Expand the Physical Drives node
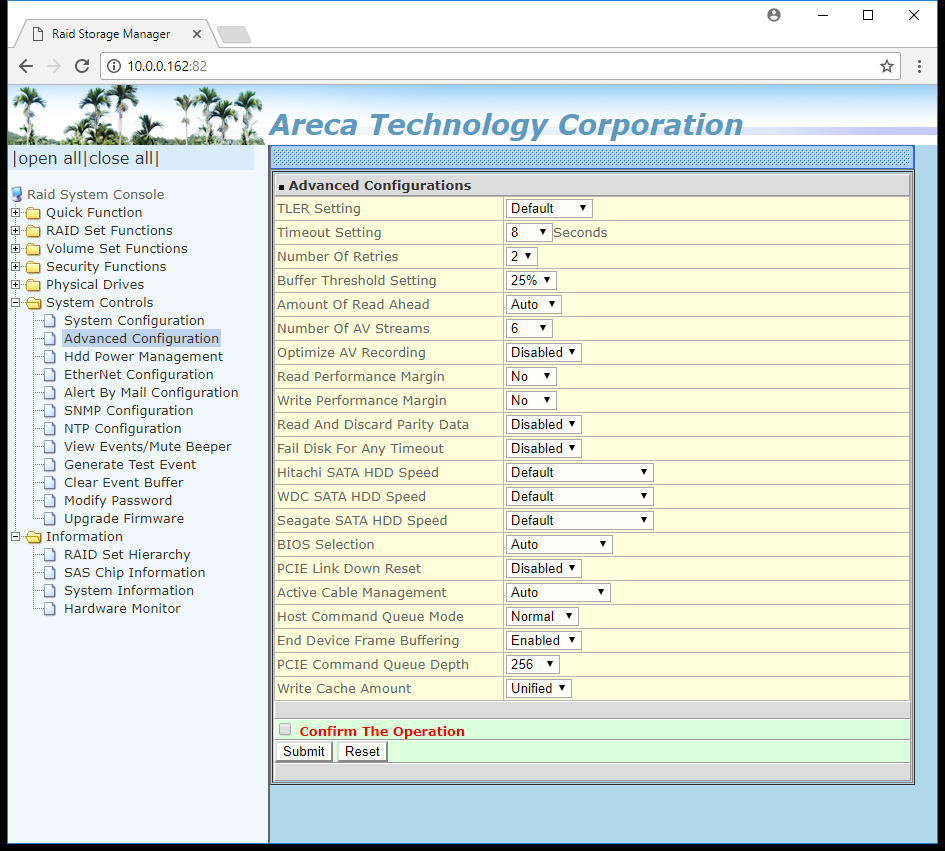The image size is (945, 851). [16, 284]
